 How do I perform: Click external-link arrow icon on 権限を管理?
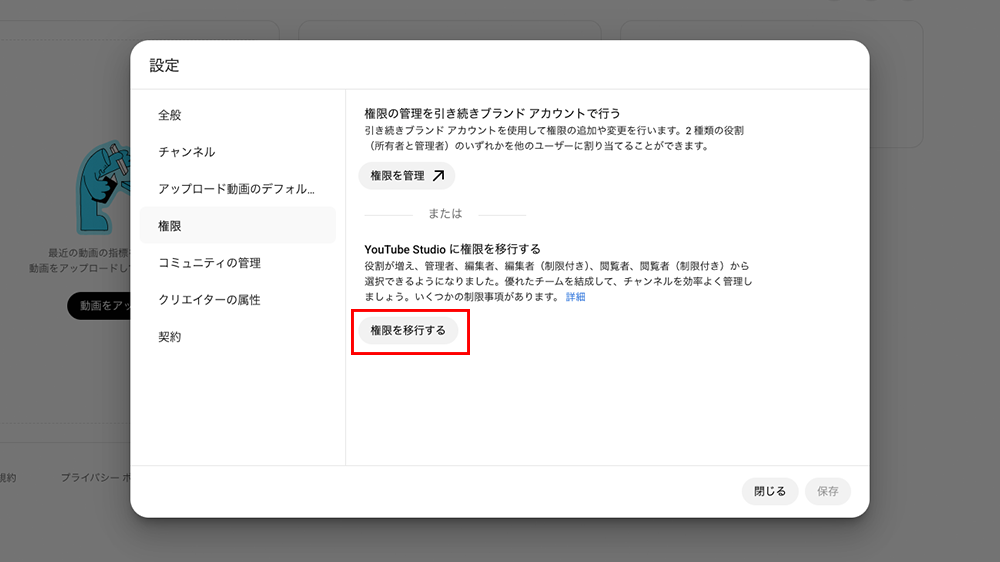pyautogui.click(x=438, y=175)
